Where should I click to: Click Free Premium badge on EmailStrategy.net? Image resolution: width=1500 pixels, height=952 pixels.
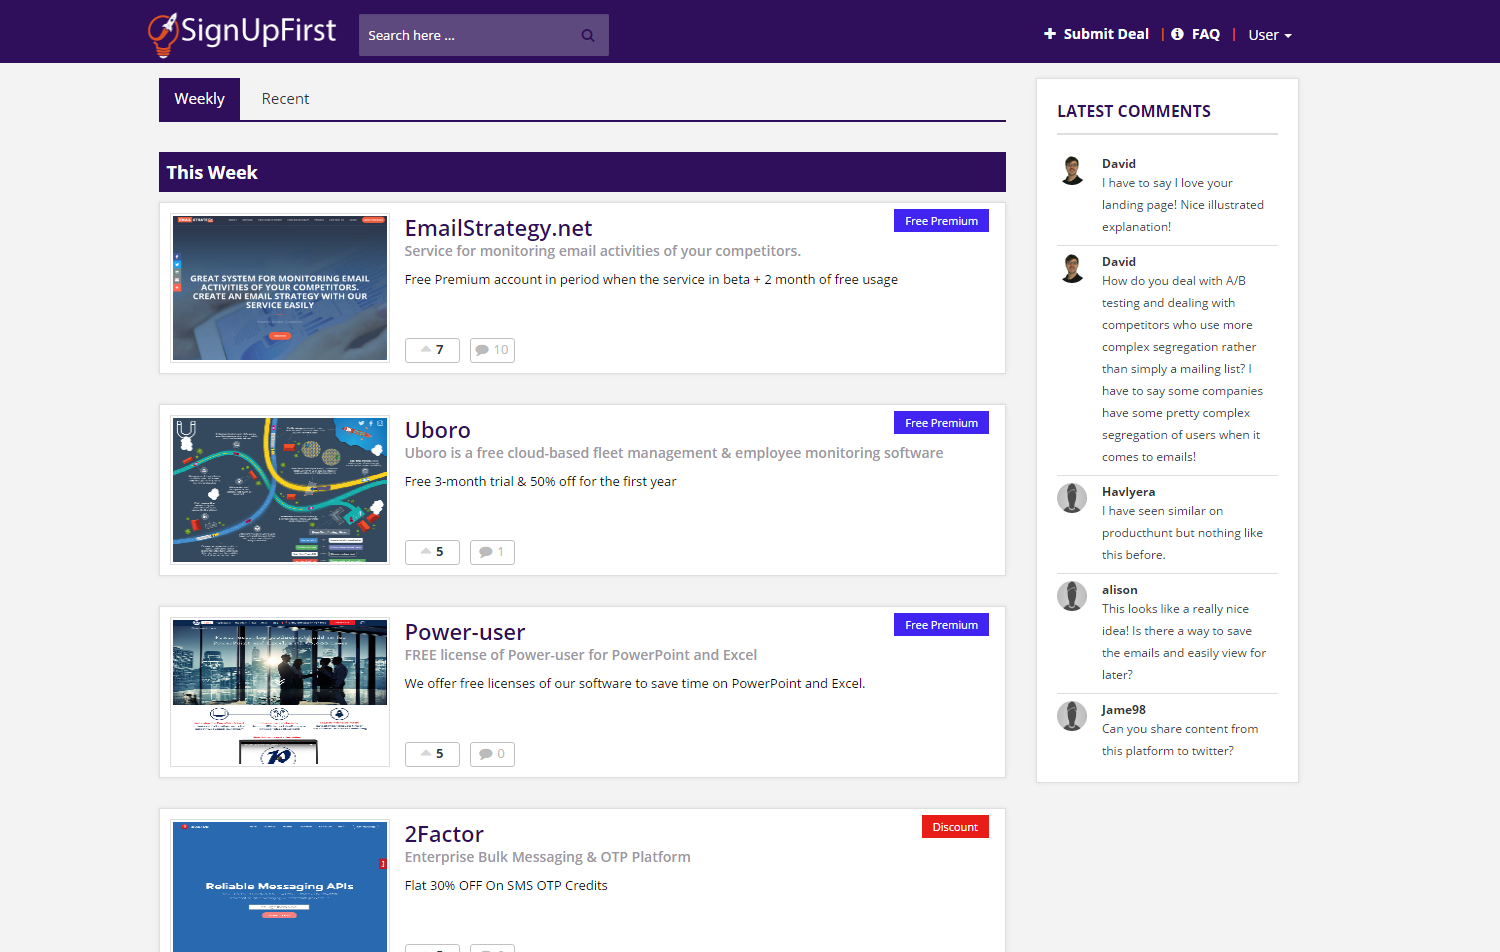(x=941, y=221)
